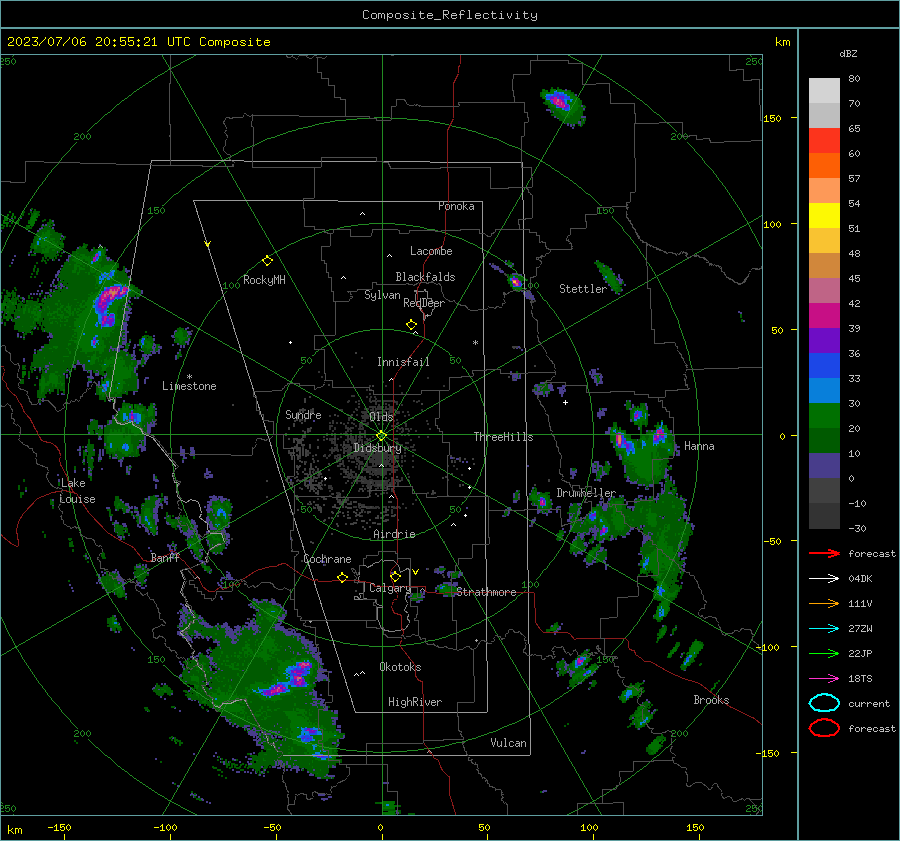
Task: Click the Sundre town label
Action: (x=303, y=414)
